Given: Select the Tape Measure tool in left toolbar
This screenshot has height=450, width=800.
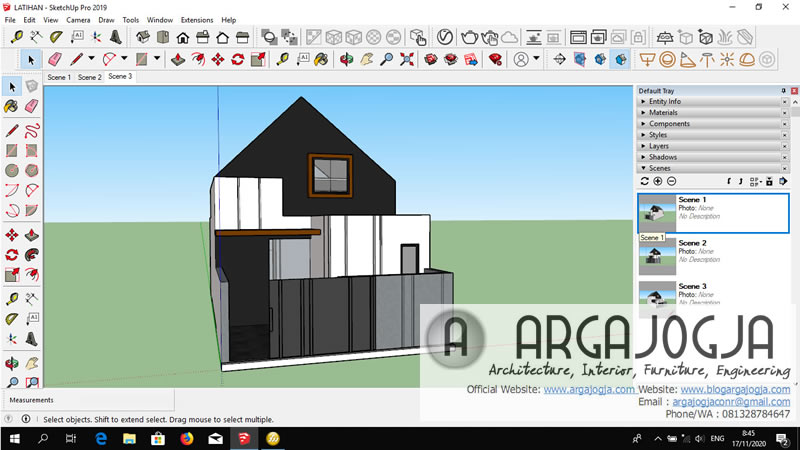Looking at the screenshot, I should click(x=12, y=299).
